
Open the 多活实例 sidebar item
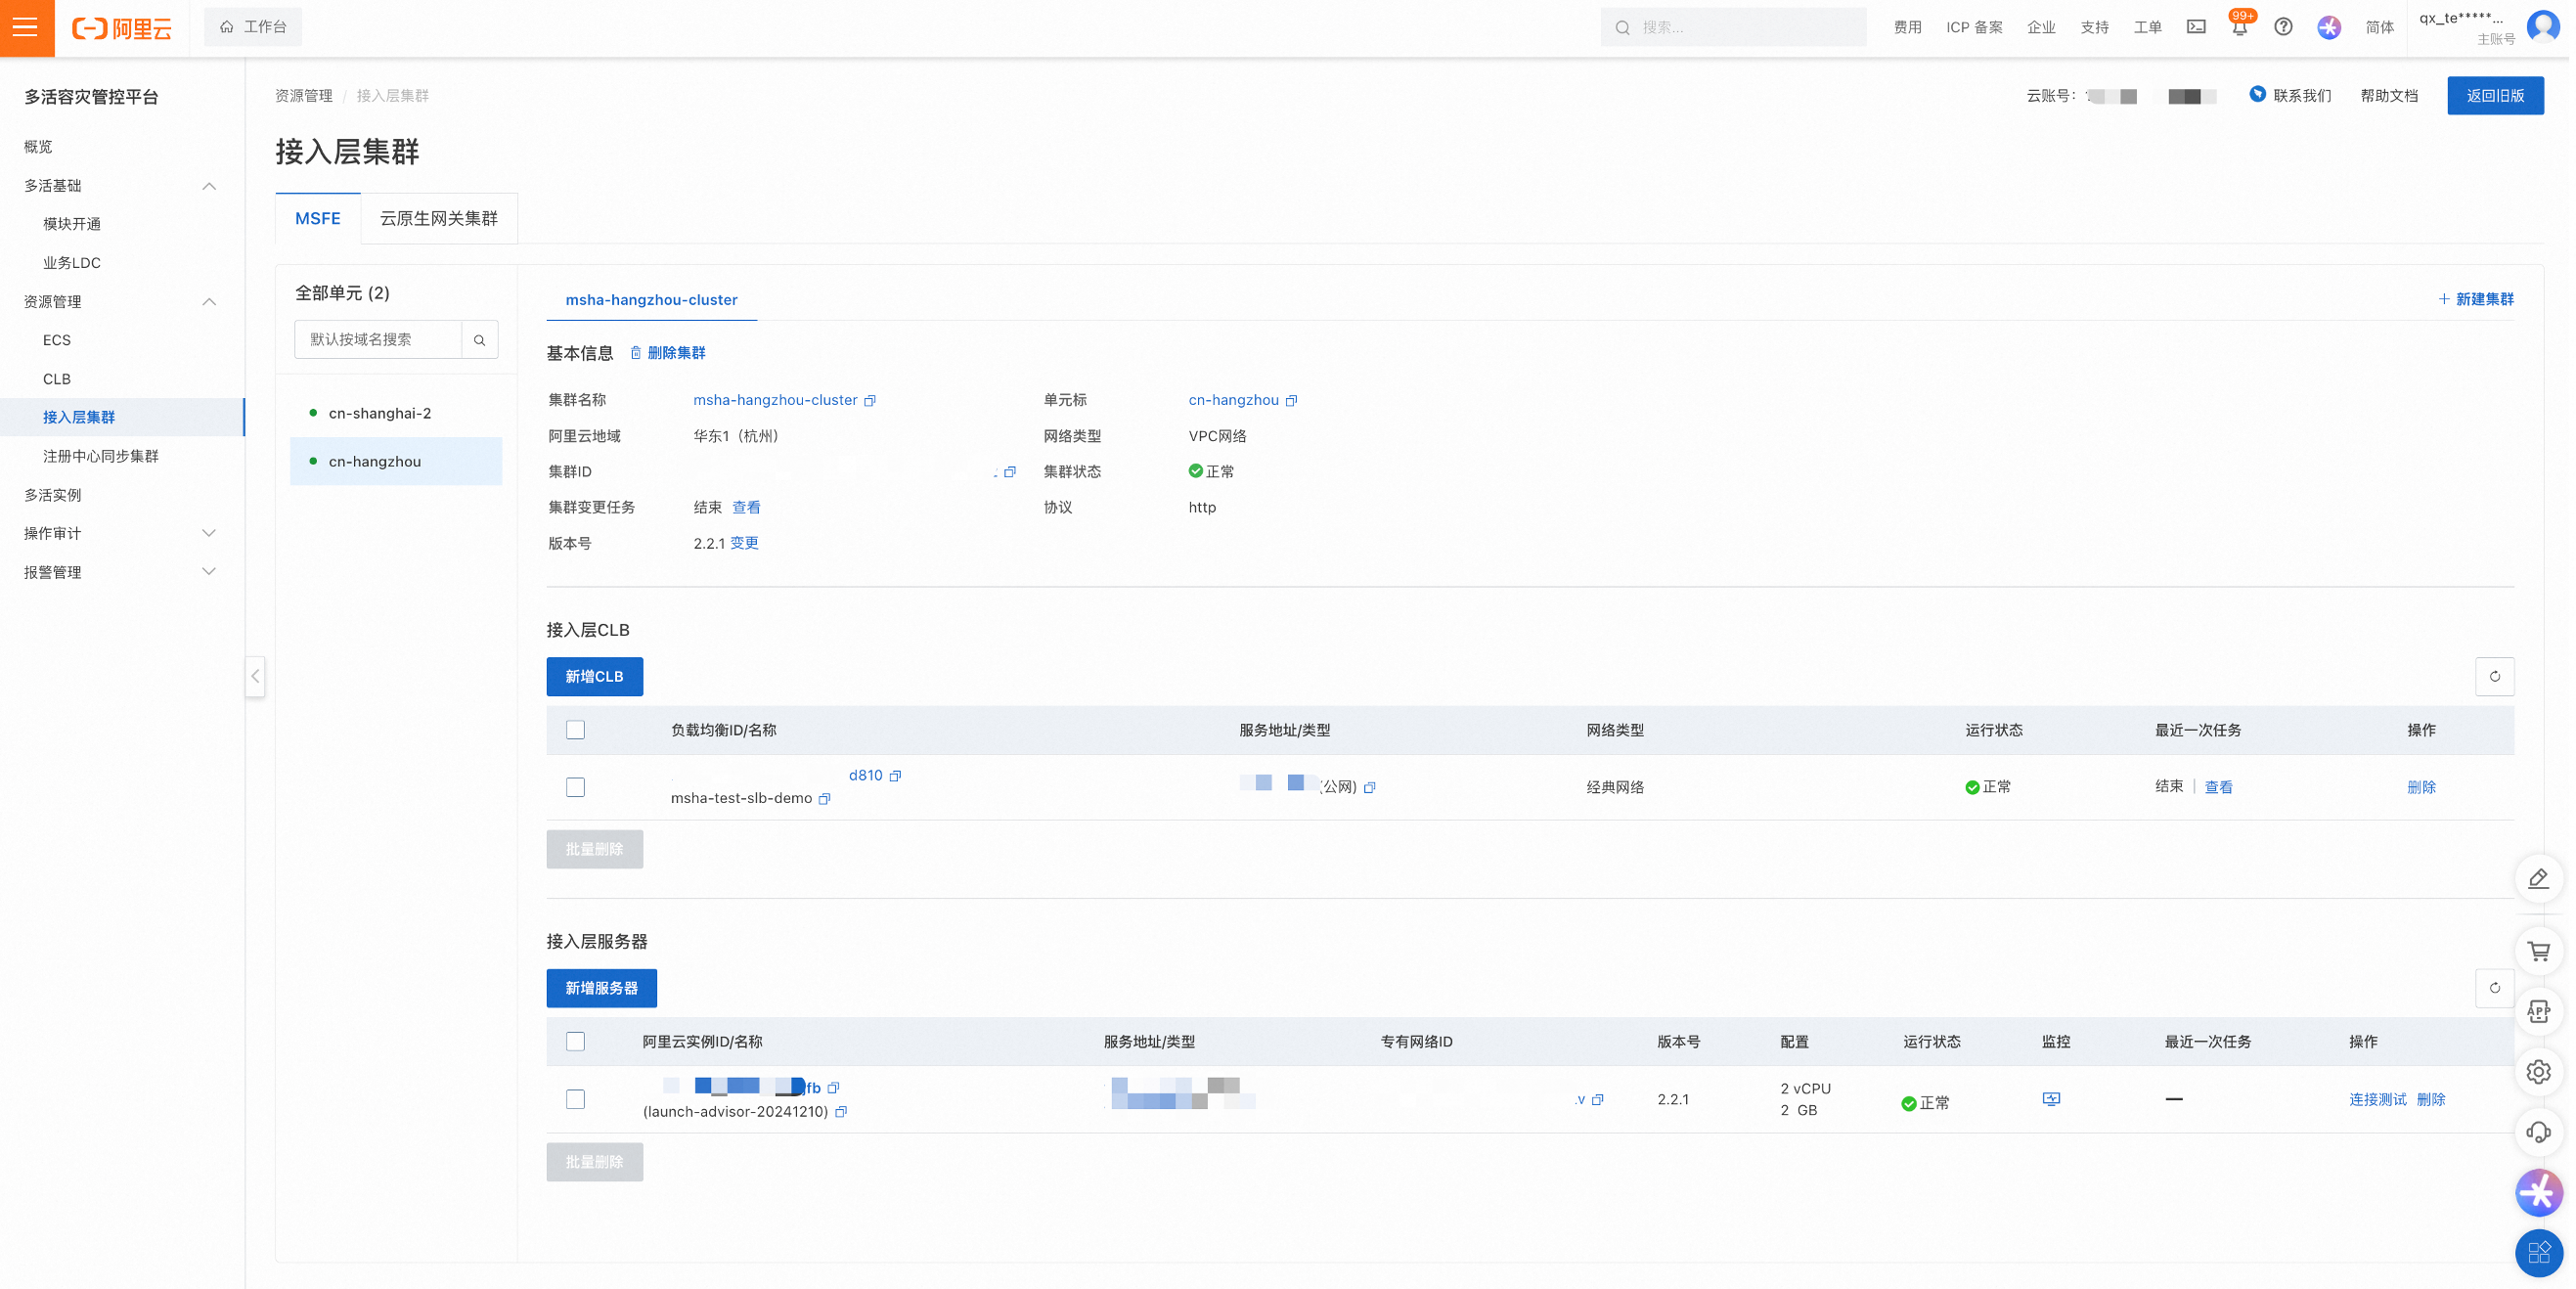pos(53,496)
